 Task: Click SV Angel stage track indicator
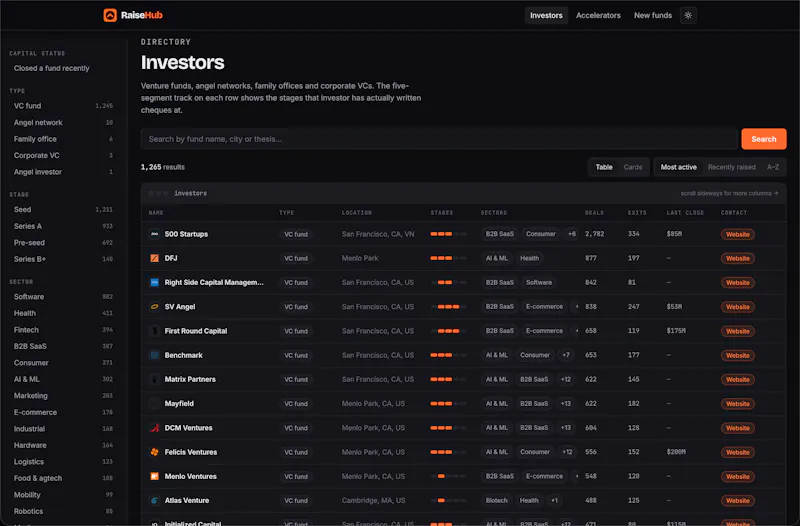click(448, 307)
